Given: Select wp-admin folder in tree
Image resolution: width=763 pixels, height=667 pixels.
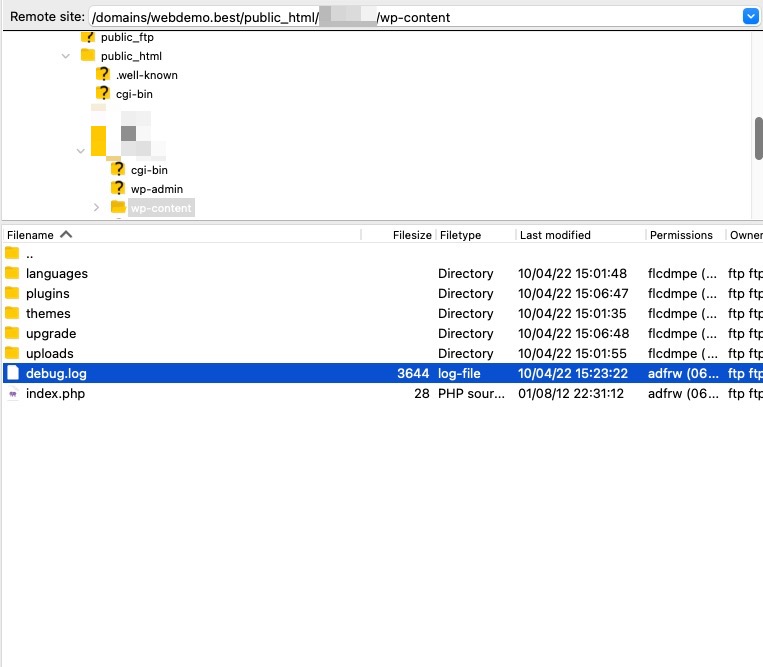Looking at the screenshot, I should coord(157,189).
